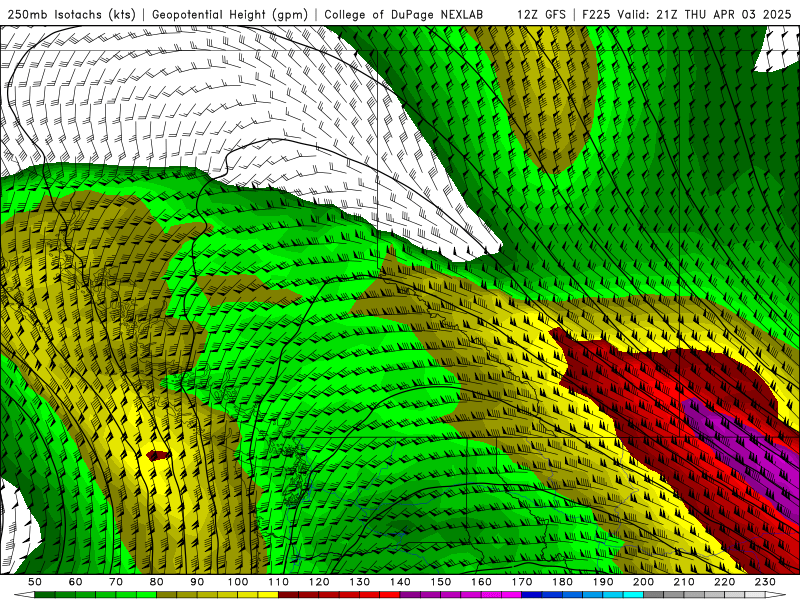Click the 170 label on the color scale
Screen dimensions: 800x600
point(522,582)
